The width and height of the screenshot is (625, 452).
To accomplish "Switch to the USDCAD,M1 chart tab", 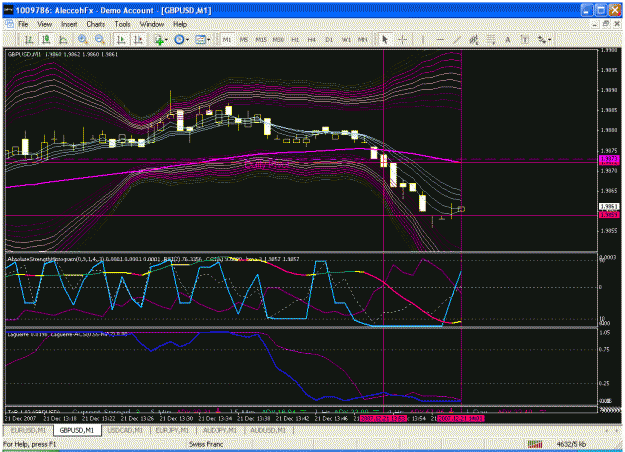I will pos(125,430).
